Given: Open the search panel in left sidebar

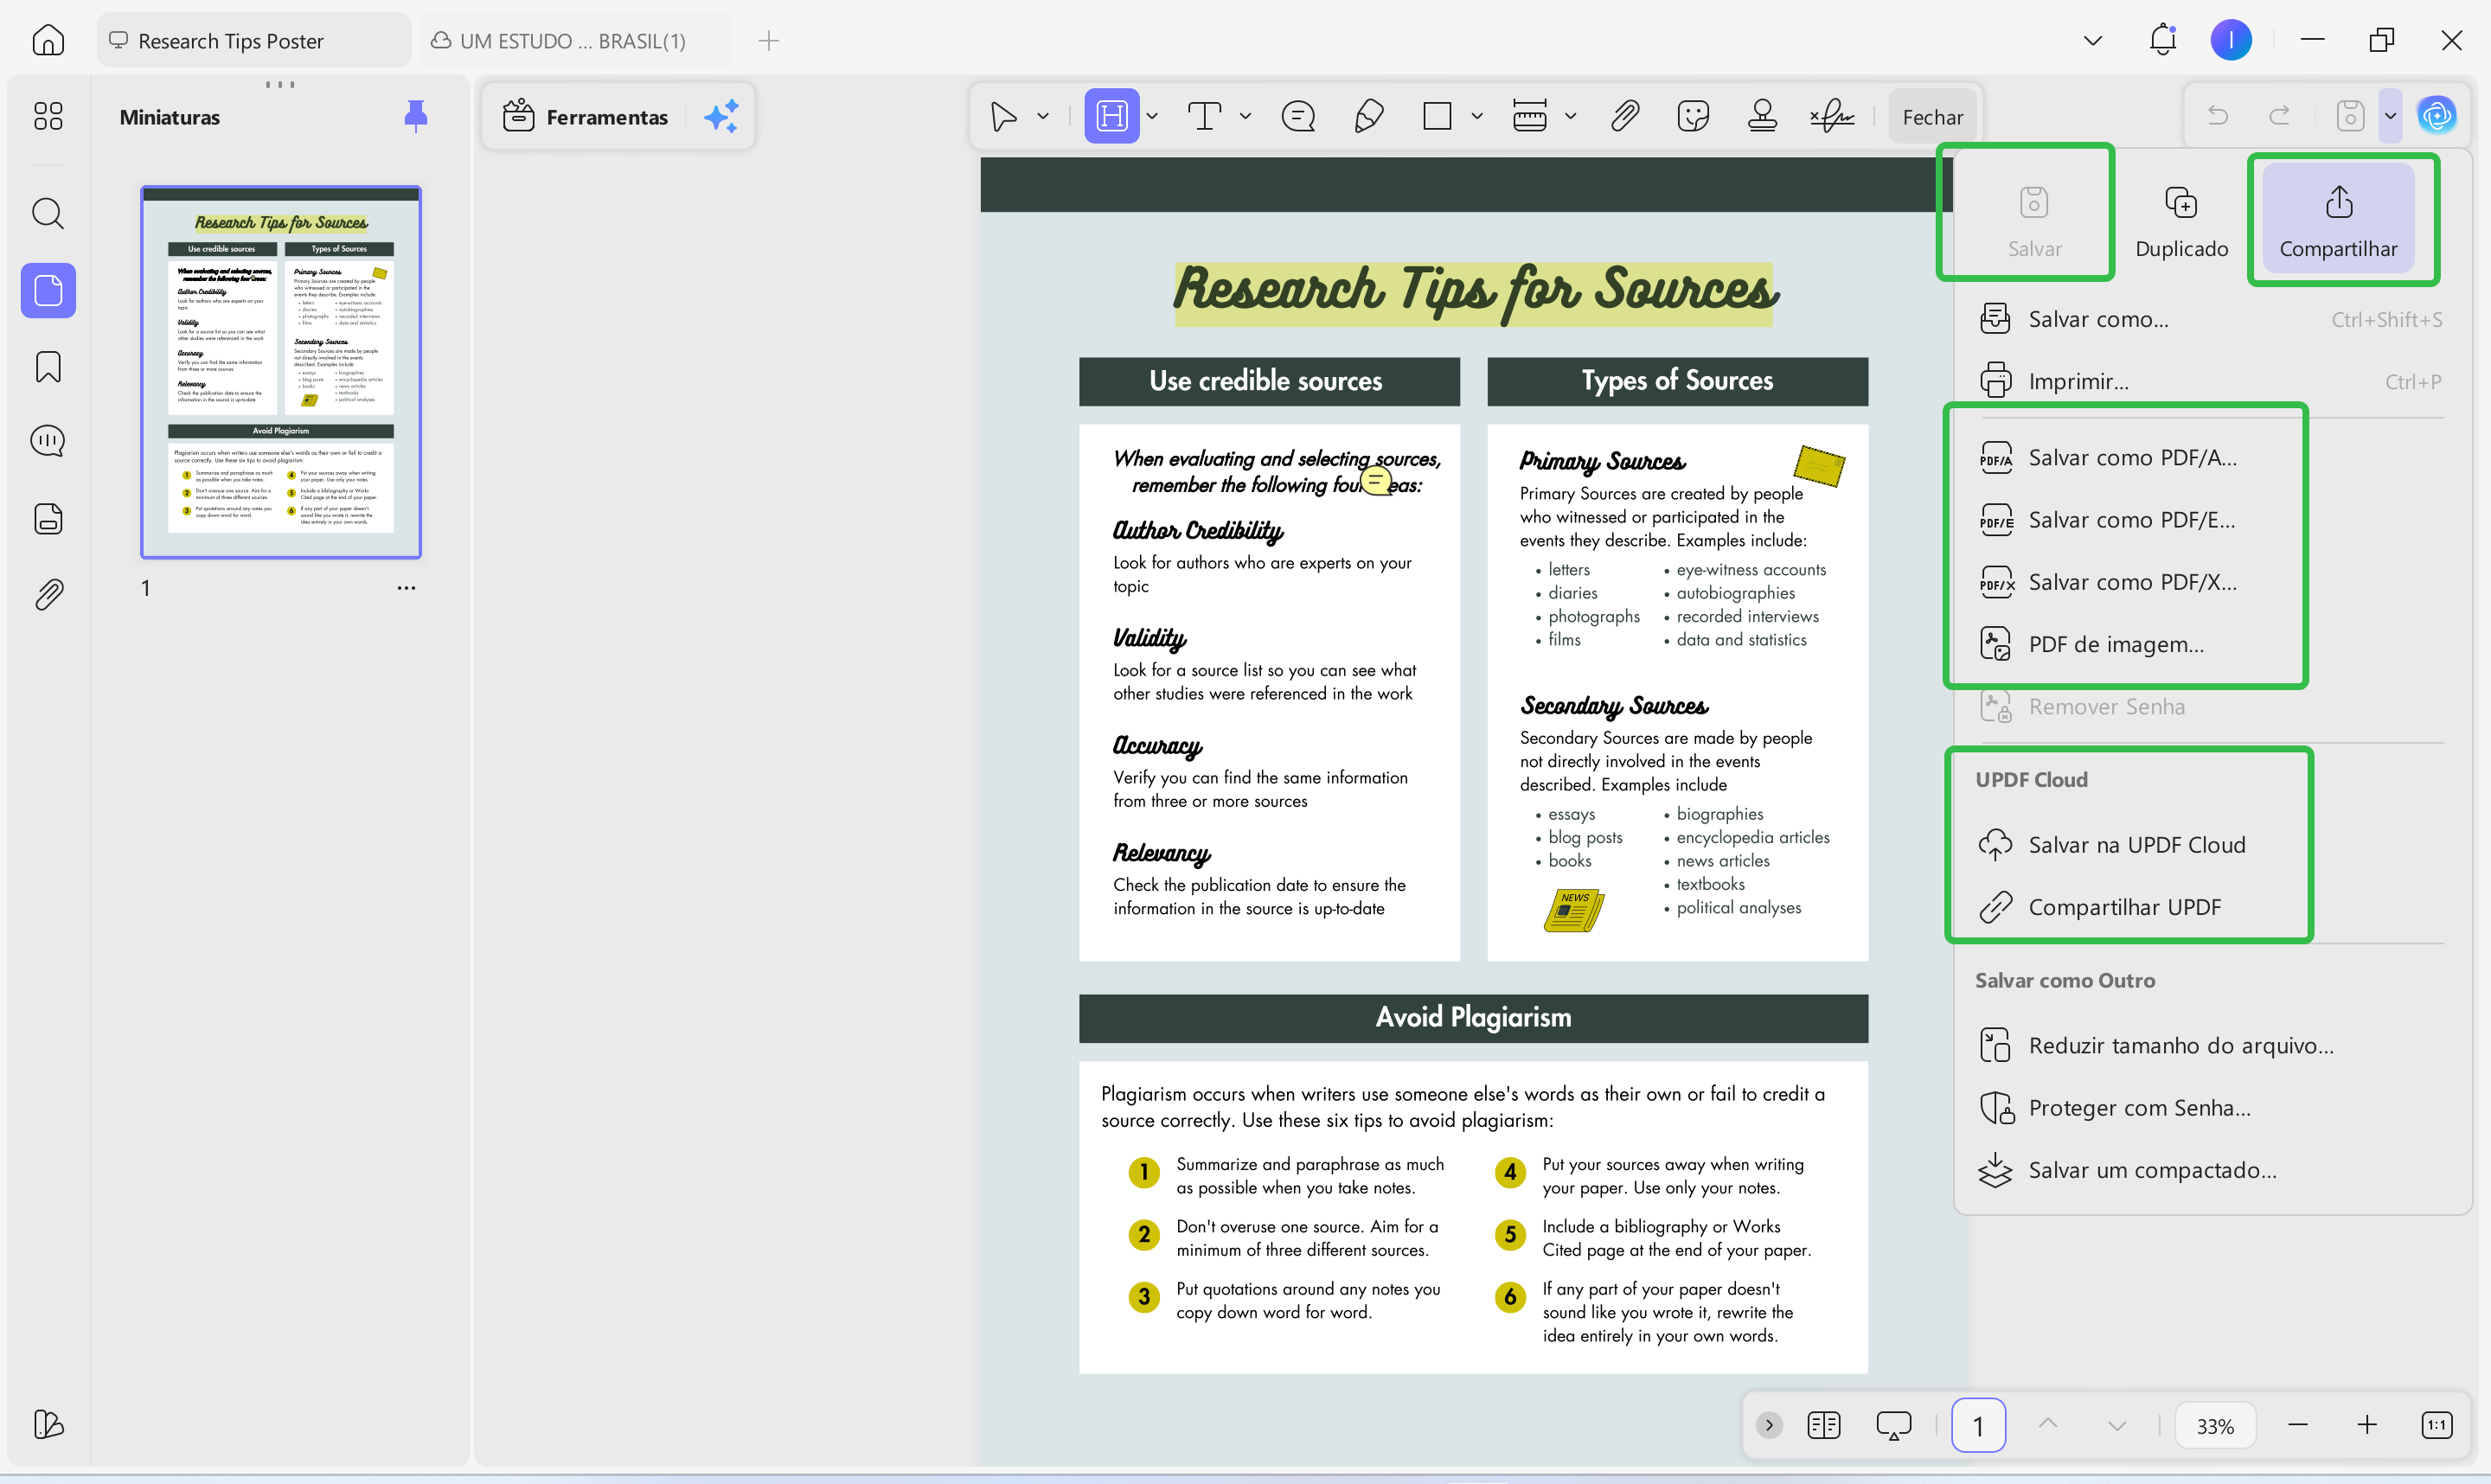Looking at the screenshot, I should [x=48, y=213].
